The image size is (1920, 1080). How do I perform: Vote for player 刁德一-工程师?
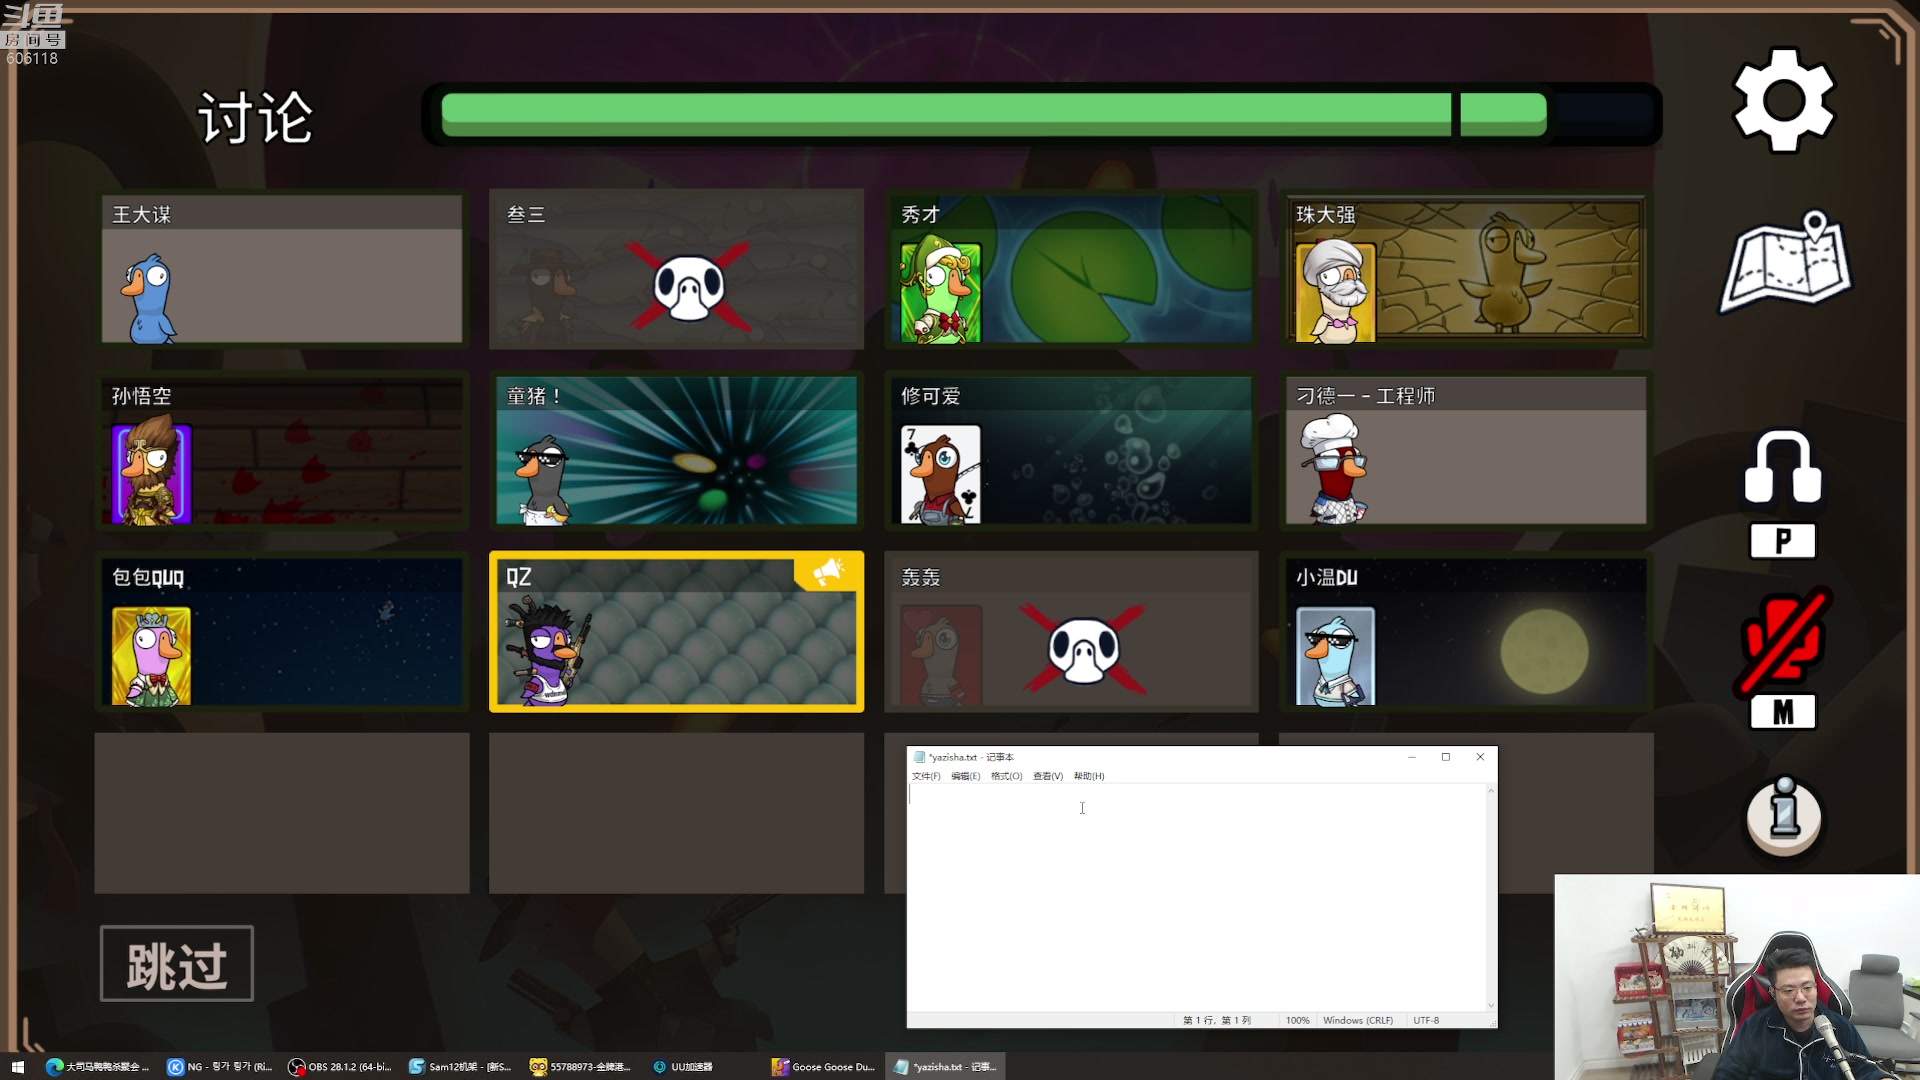coord(1466,450)
